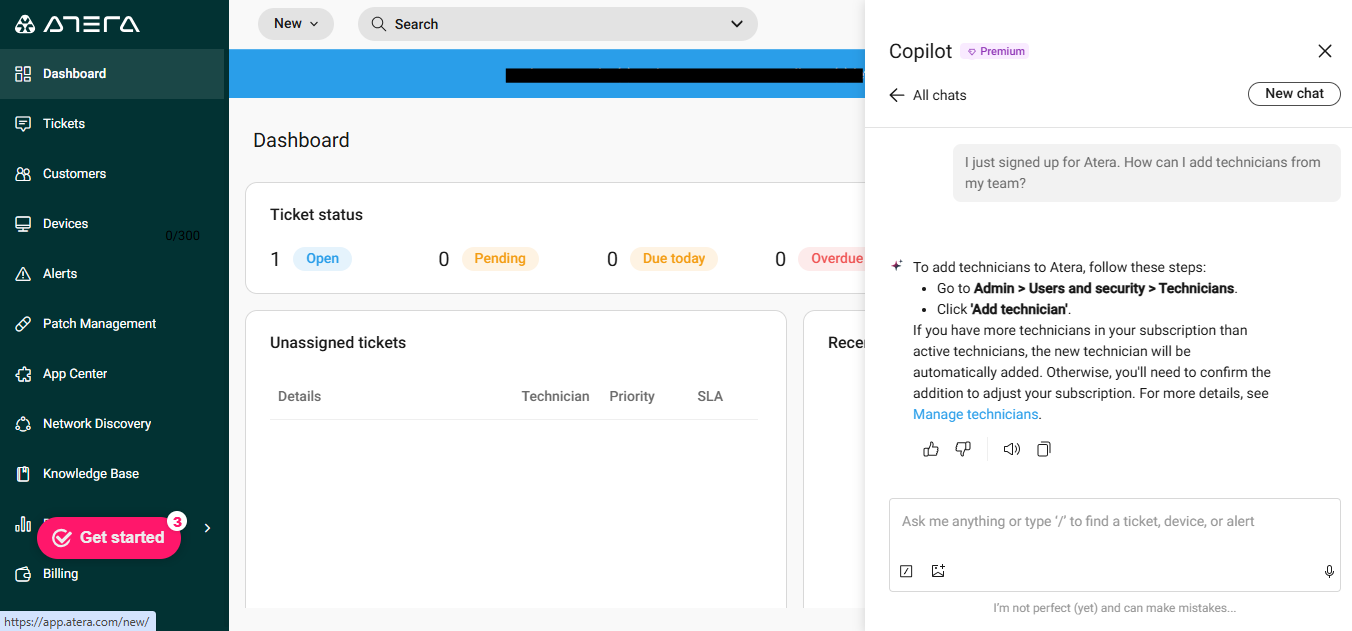Viewport: 1352px width, 631px height.
Task: Copy the Copilot response
Action: point(1044,450)
